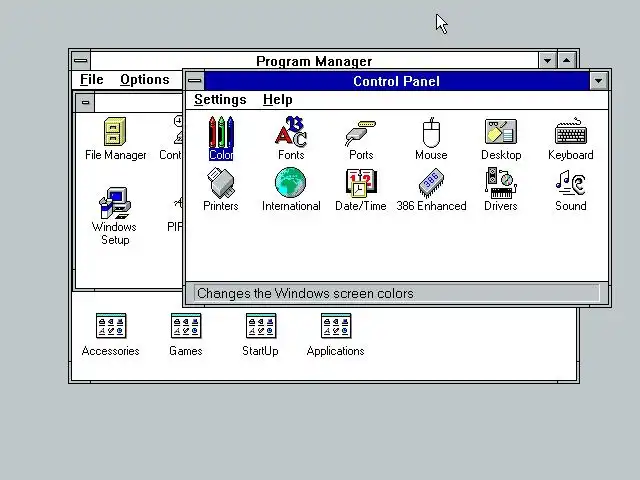Minimize the Control Panel window

pos(598,81)
